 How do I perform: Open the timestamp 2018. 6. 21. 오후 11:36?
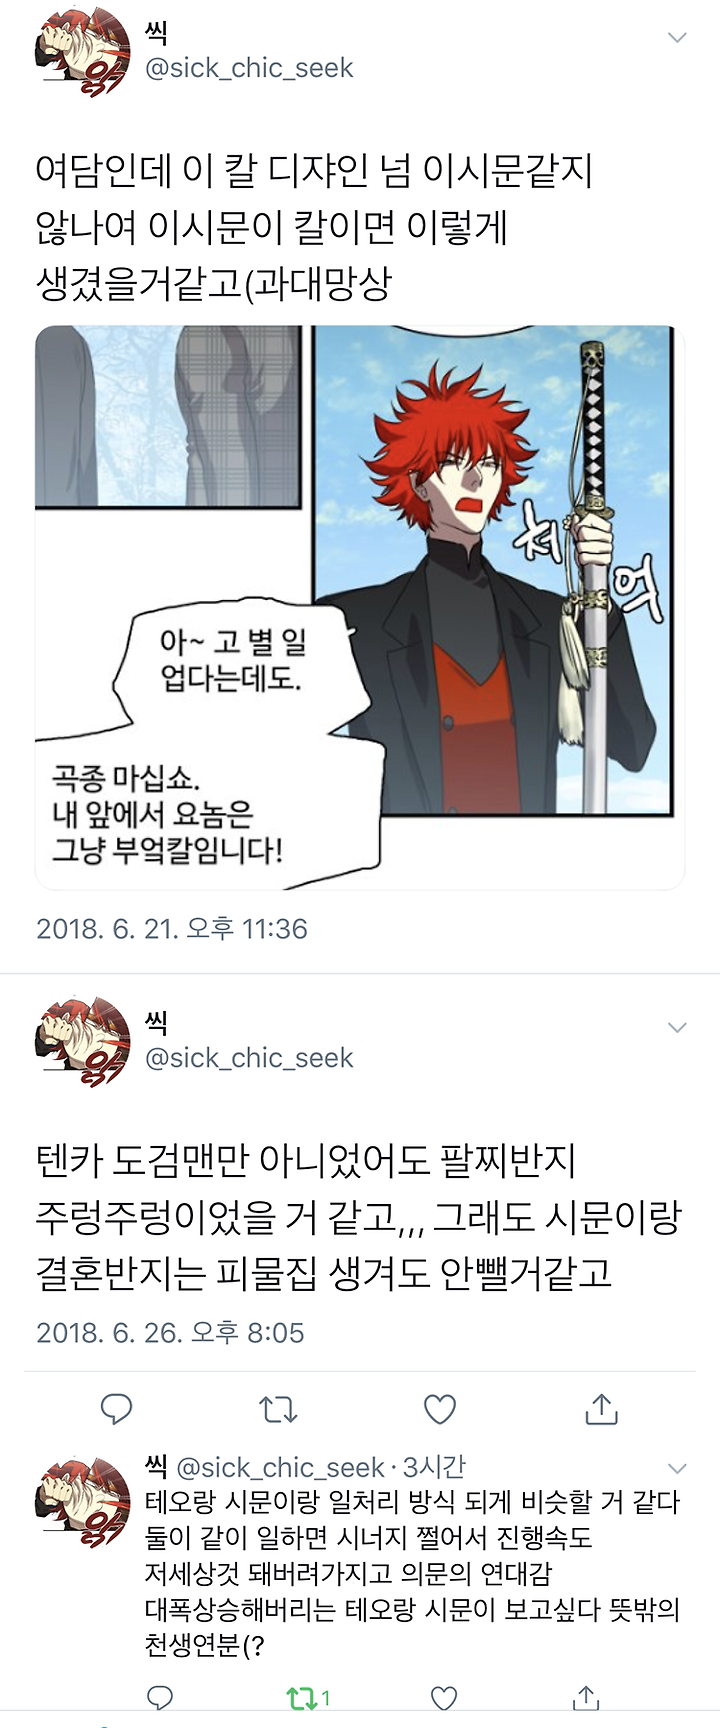(172, 929)
